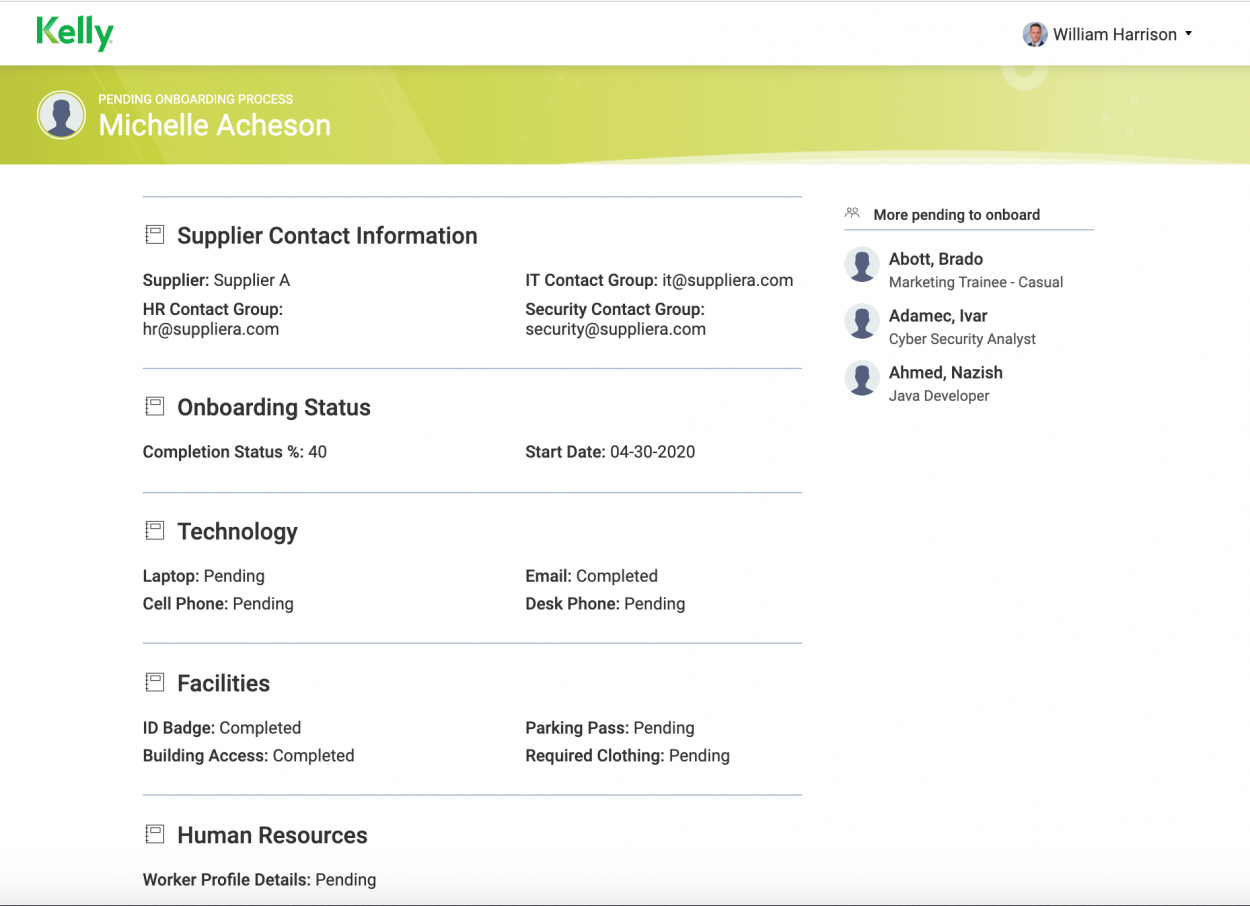Screen dimensions: 1250x906
Task: Select pending worker Abott, Brado
Action: (x=935, y=258)
